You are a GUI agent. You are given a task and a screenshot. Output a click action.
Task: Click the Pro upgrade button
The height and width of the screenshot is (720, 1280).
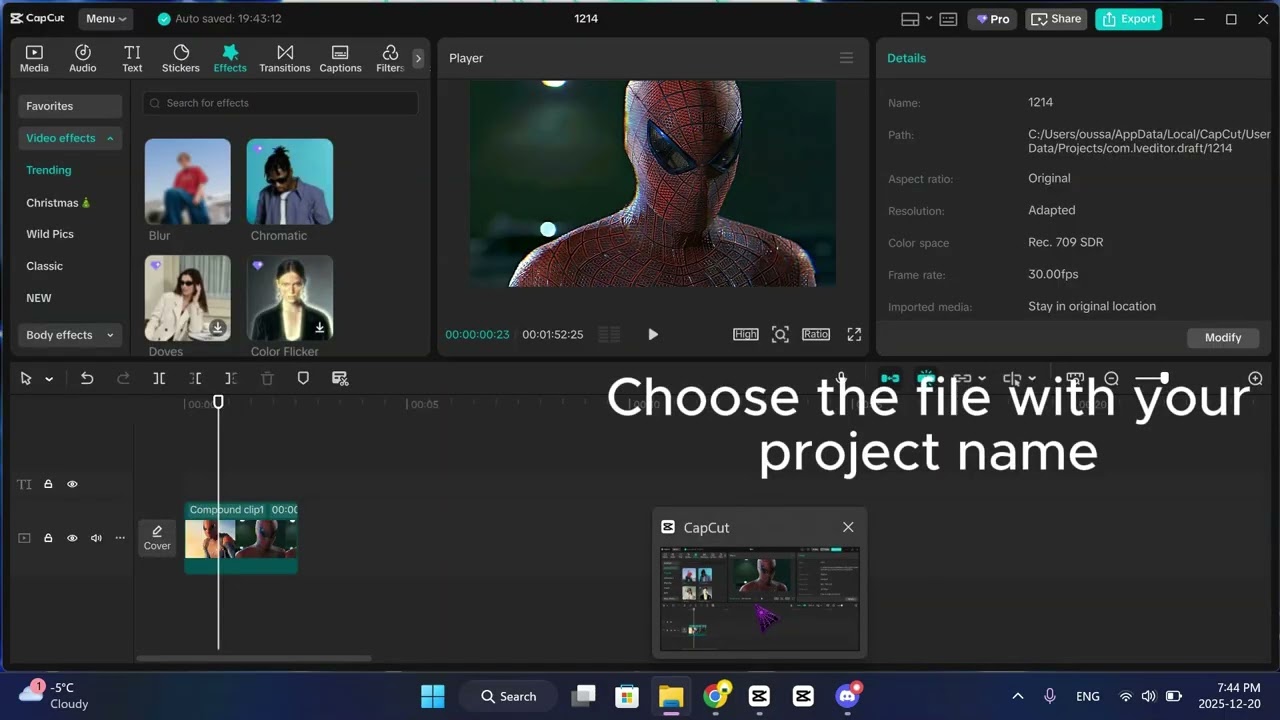(993, 19)
